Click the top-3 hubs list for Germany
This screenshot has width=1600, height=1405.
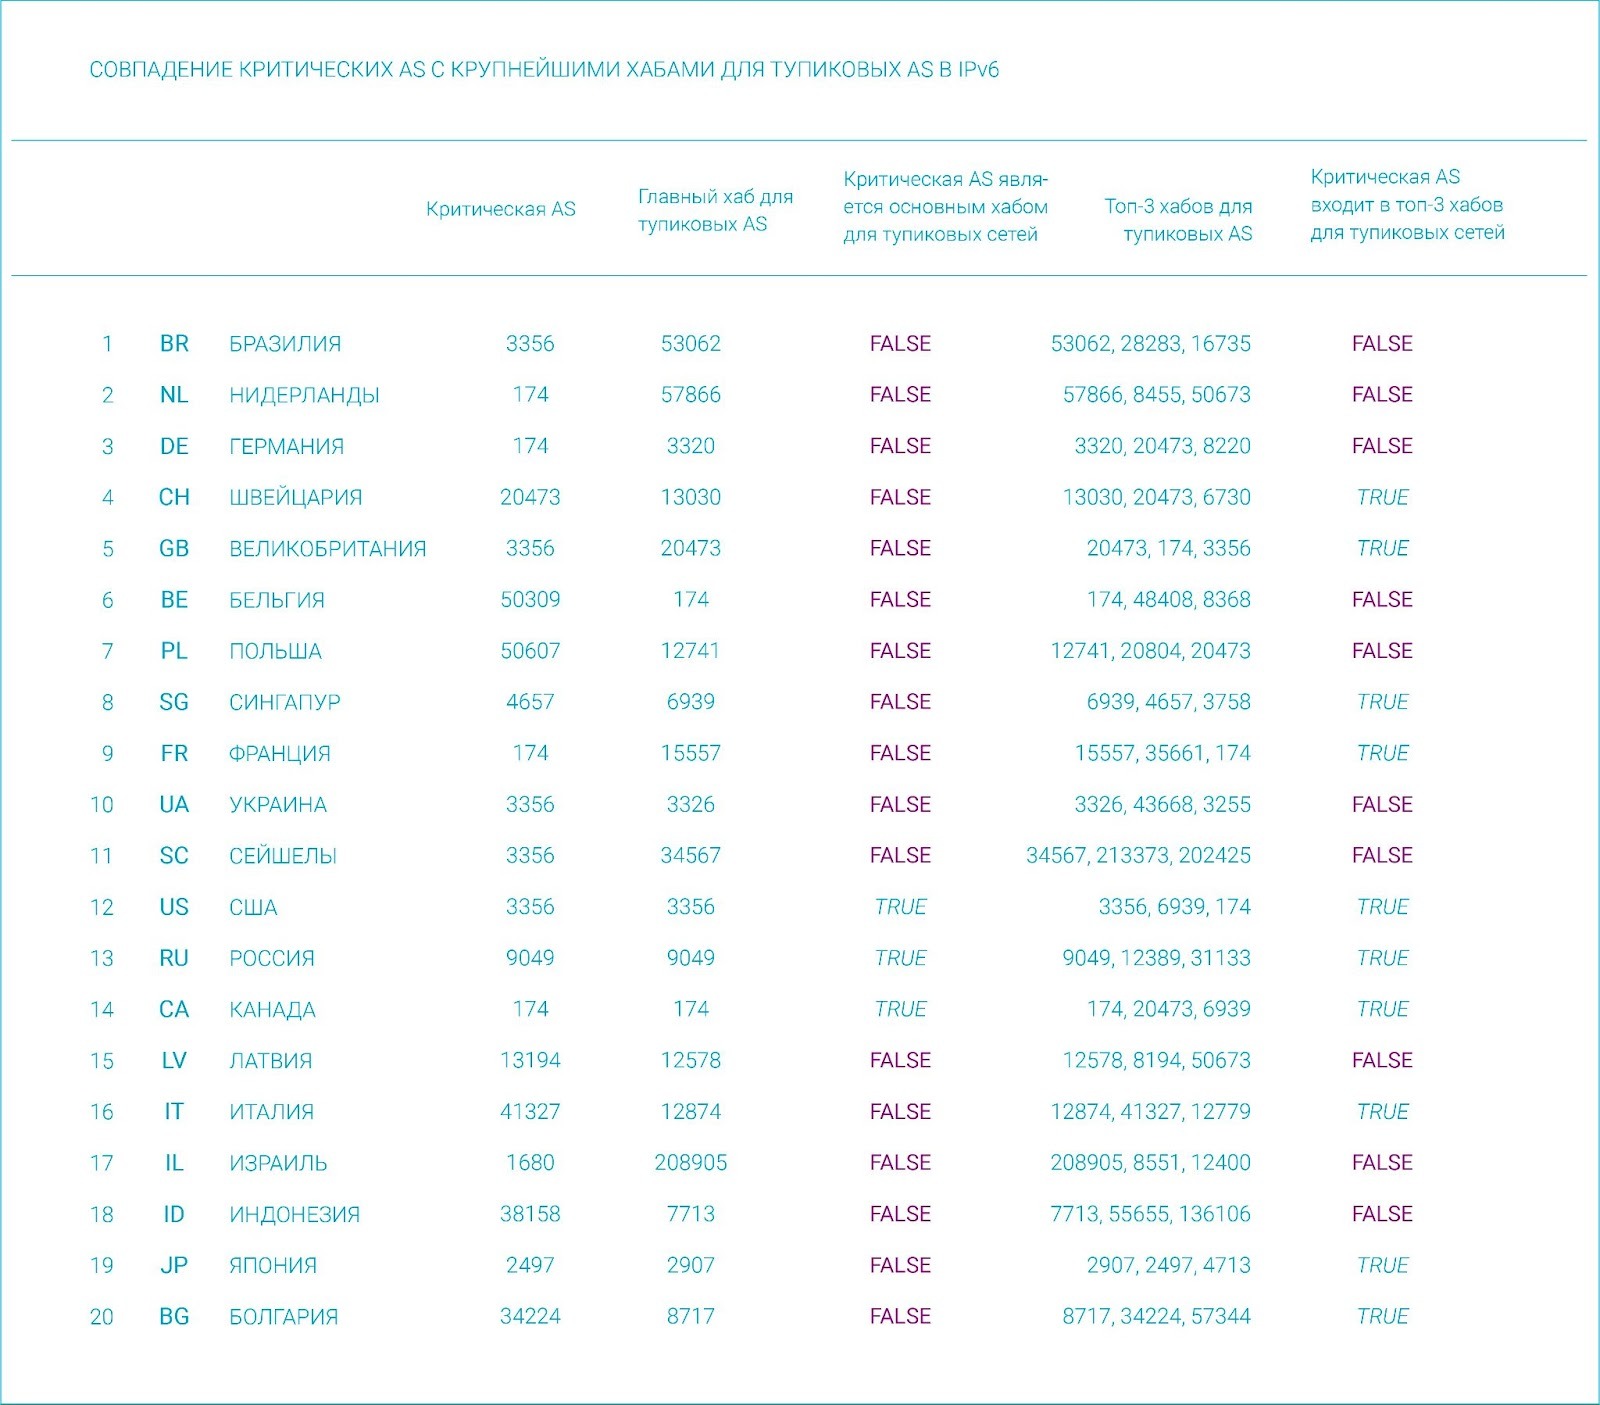click(1162, 446)
